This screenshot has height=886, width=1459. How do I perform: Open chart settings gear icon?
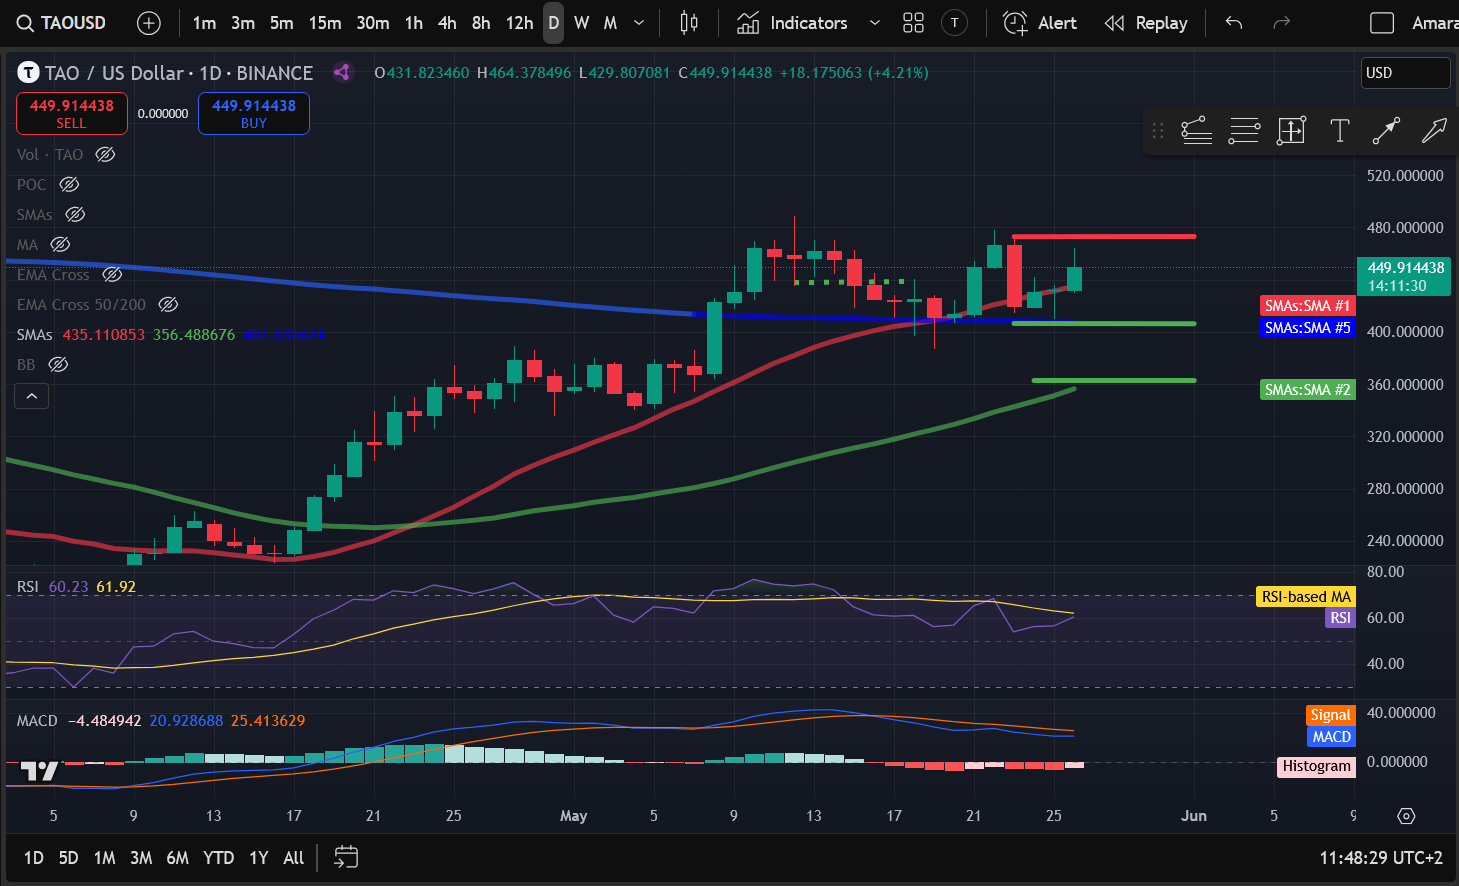[1406, 816]
